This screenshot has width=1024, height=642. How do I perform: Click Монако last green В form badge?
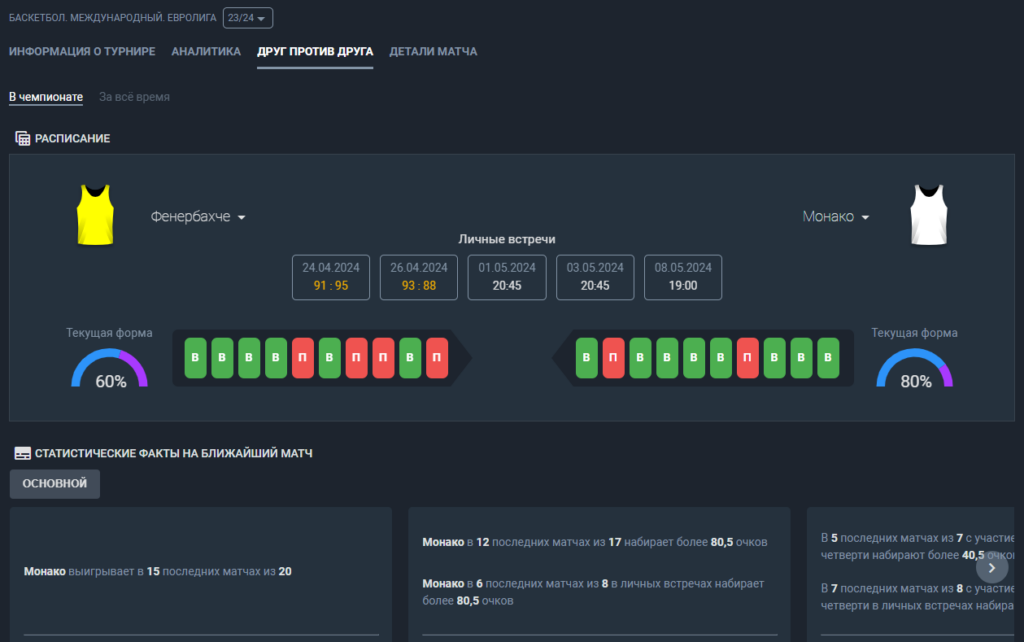pyautogui.click(x=828, y=358)
